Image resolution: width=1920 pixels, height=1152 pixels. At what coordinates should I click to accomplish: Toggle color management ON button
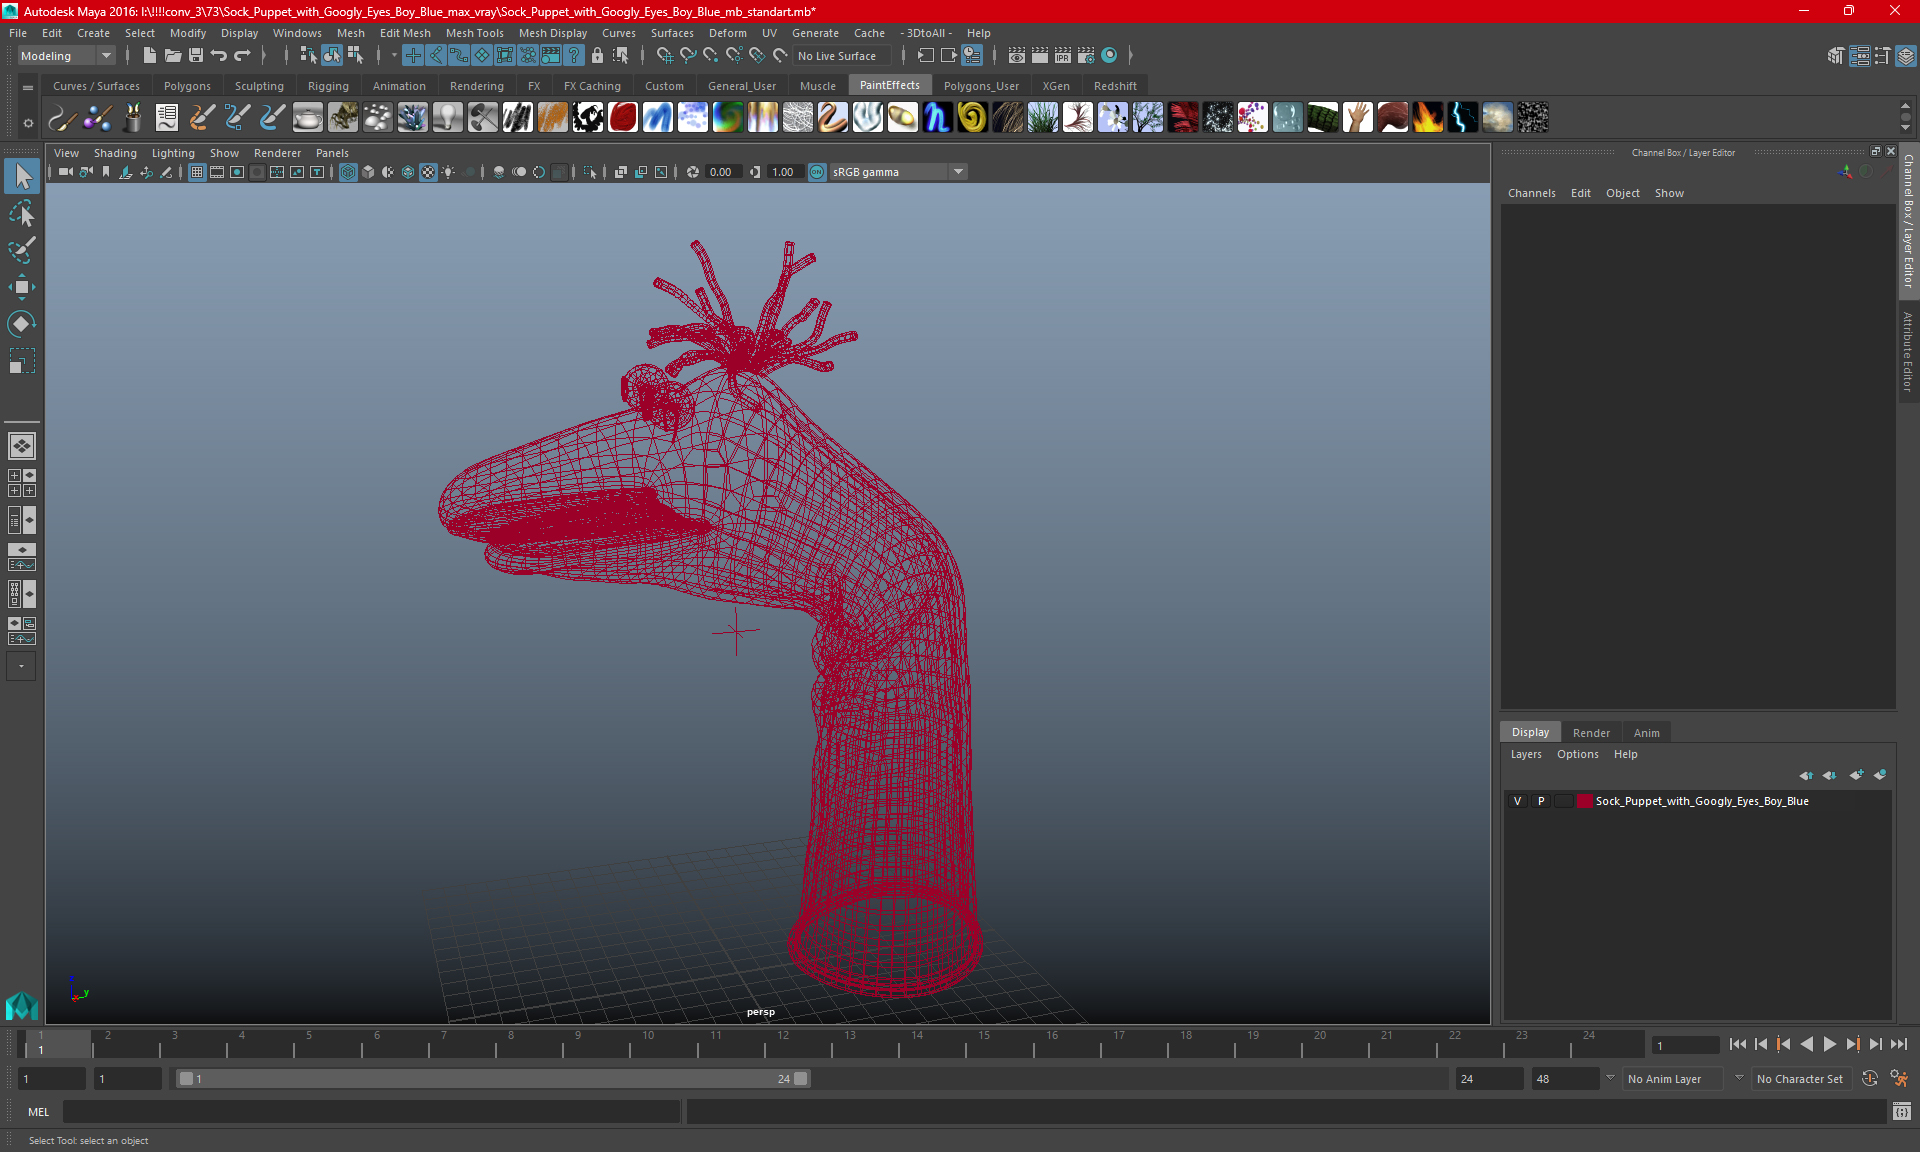click(817, 172)
